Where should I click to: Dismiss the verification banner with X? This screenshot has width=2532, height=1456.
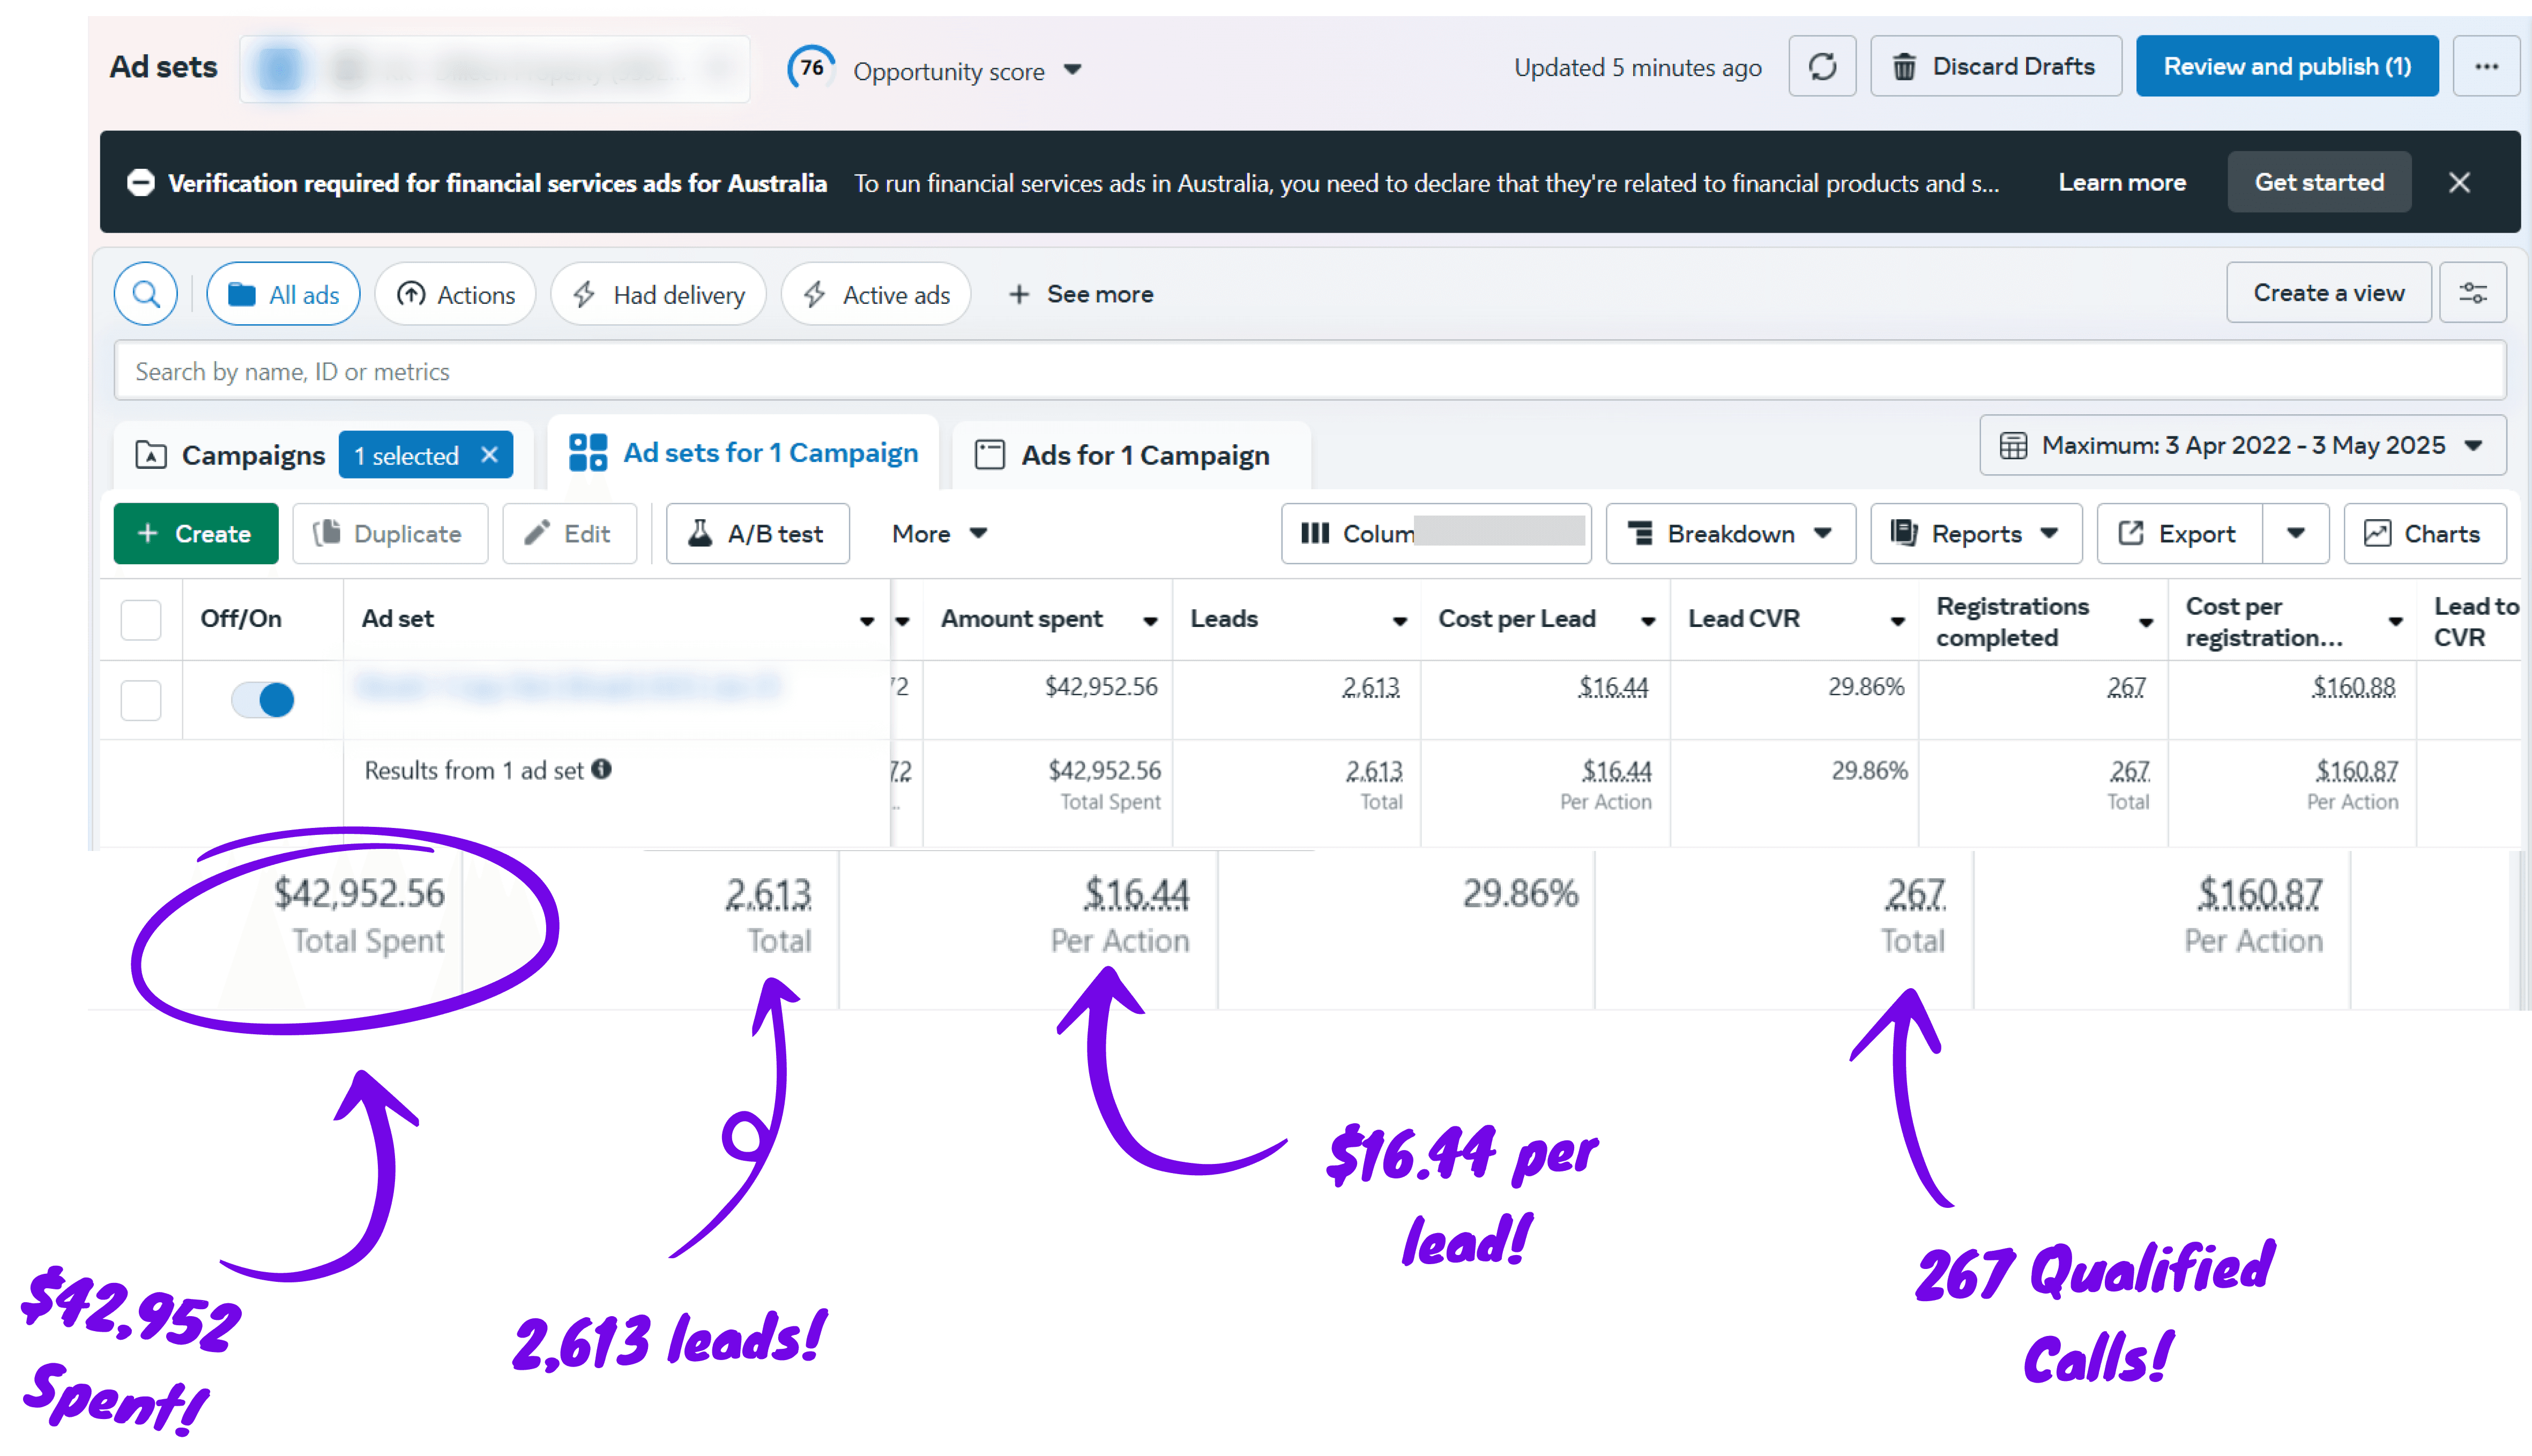pyautogui.click(x=2459, y=183)
